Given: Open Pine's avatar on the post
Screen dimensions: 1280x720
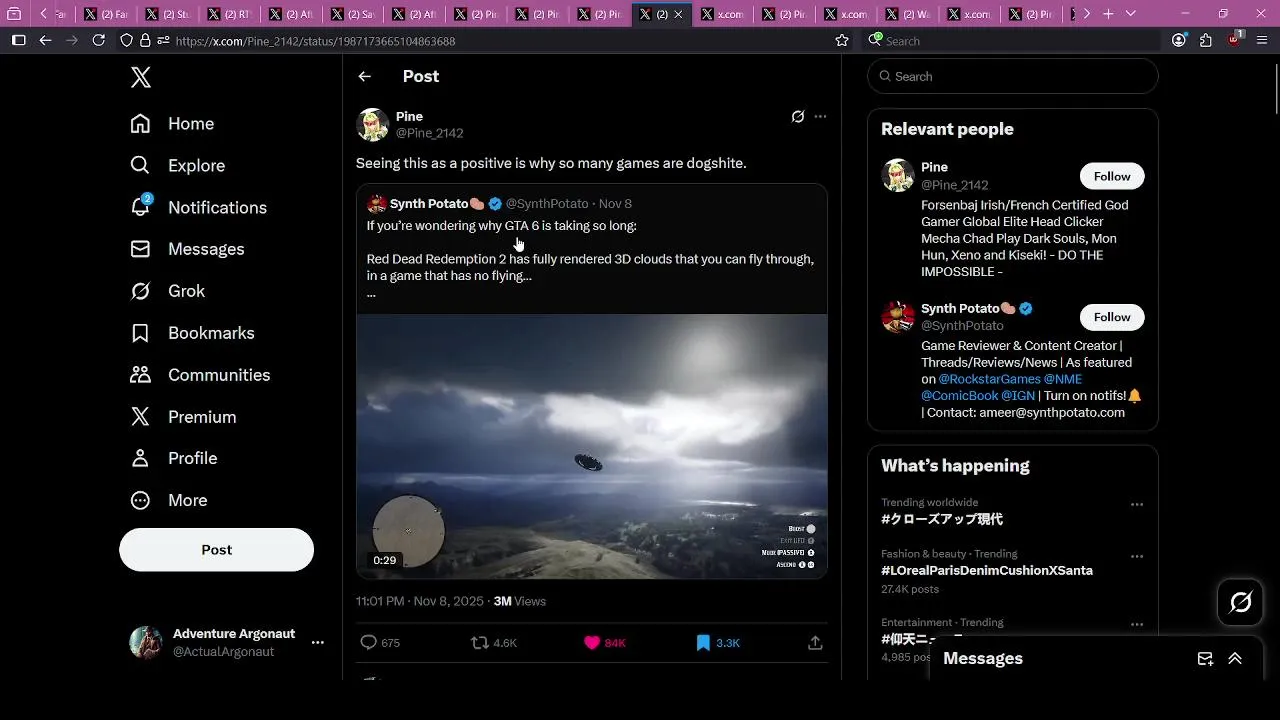Looking at the screenshot, I should (373, 125).
